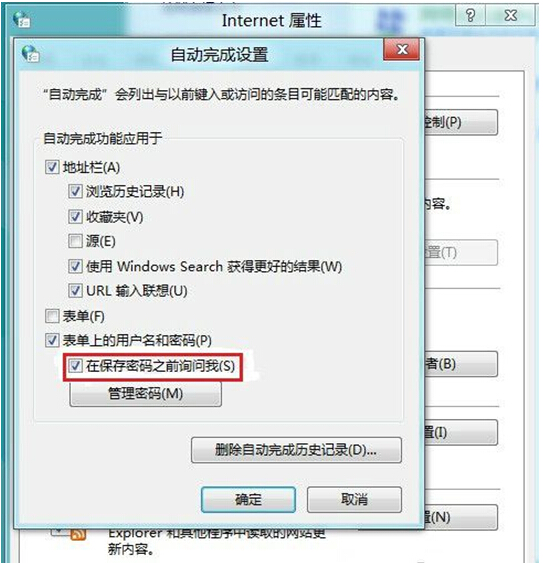This screenshot has width=543, height=563.
Task: Toggle 使用 Windows Search 获得更好的结果 checkbox
Action: point(75,266)
